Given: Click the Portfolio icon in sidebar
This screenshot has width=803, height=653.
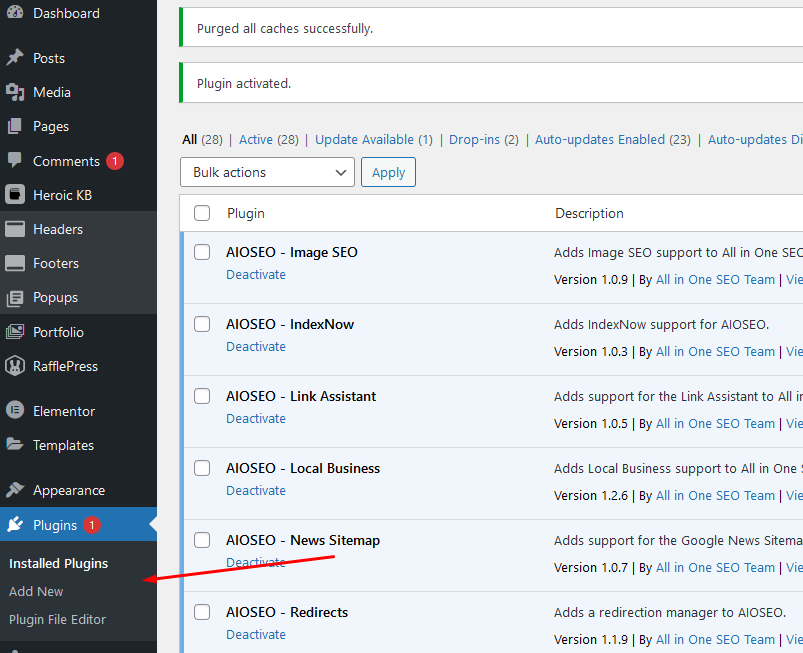Looking at the screenshot, I should pos(15,332).
